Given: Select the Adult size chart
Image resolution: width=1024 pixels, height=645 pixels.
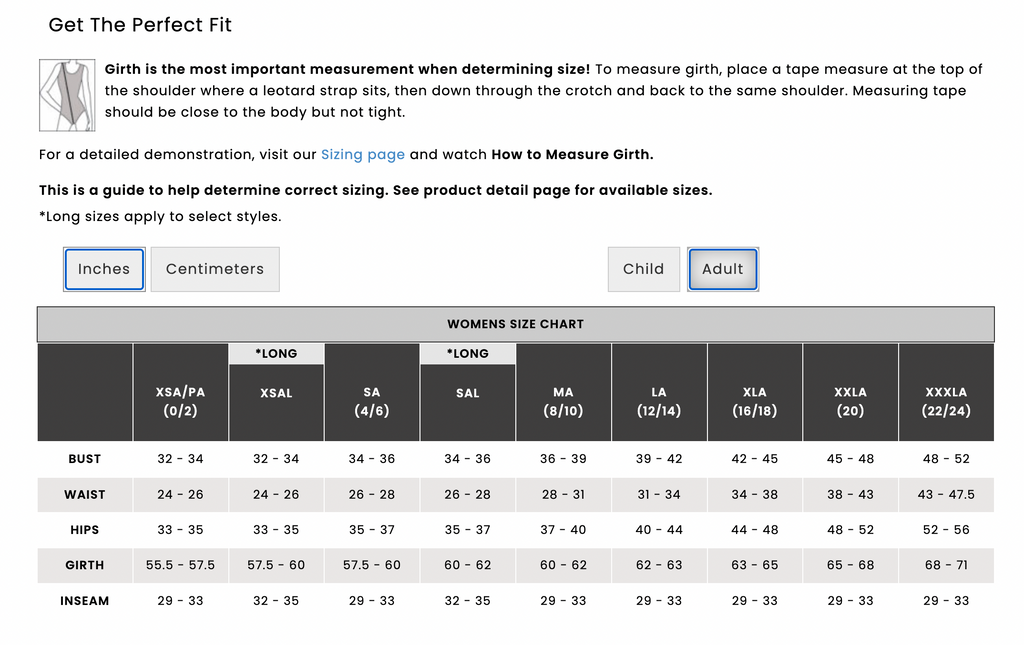Looking at the screenshot, I should pyautogui.click(x=723, y=269).
